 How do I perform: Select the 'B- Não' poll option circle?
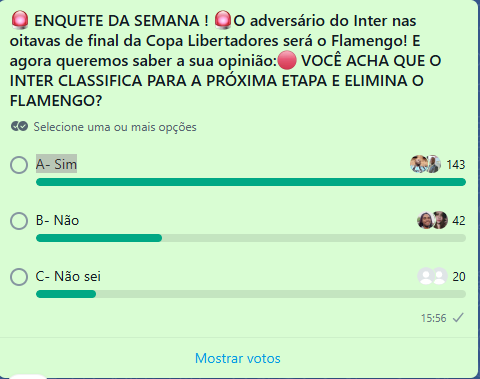19,221
